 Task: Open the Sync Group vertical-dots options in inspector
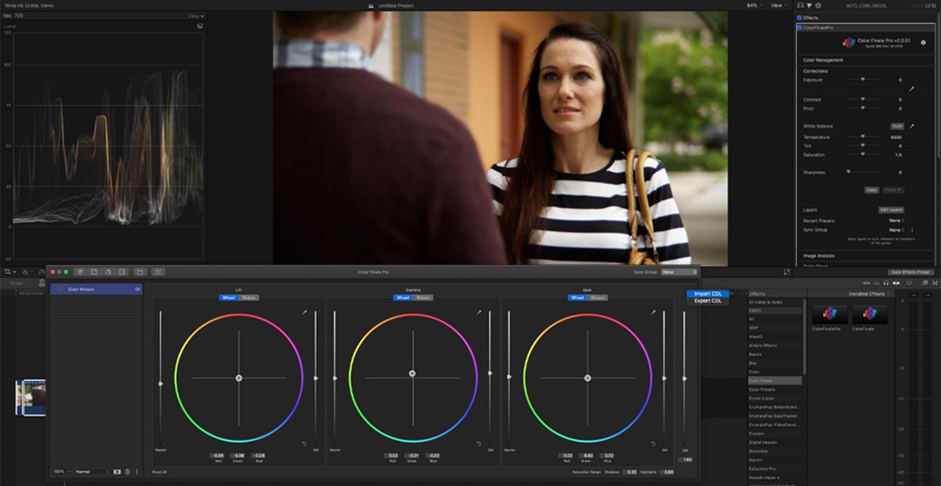coord(912,230)
